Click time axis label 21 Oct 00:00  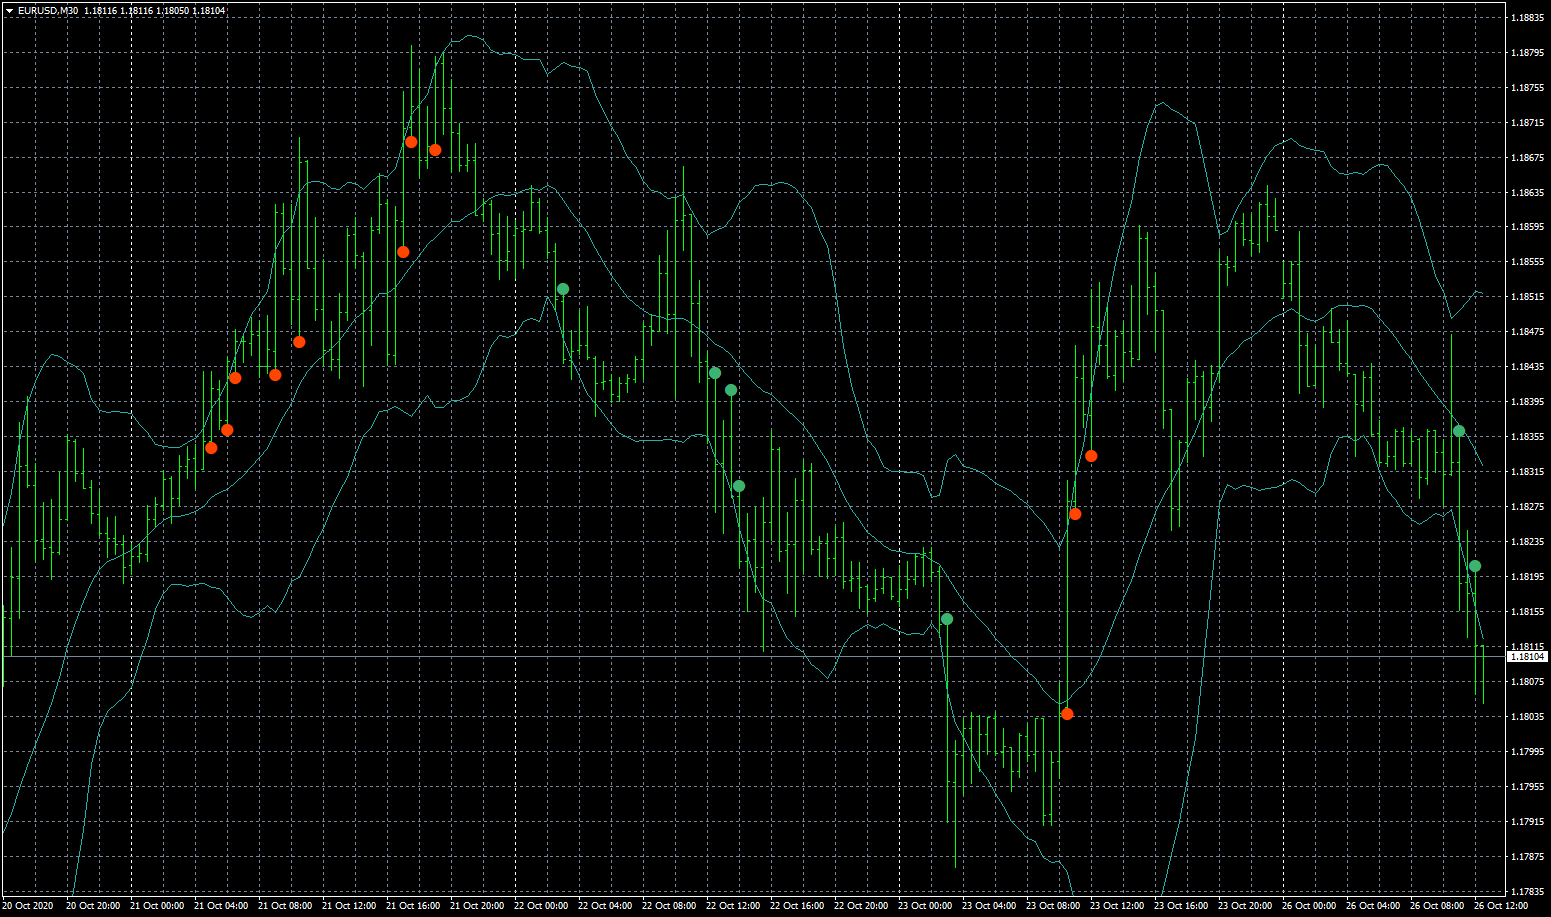click(x=157, y=906)
